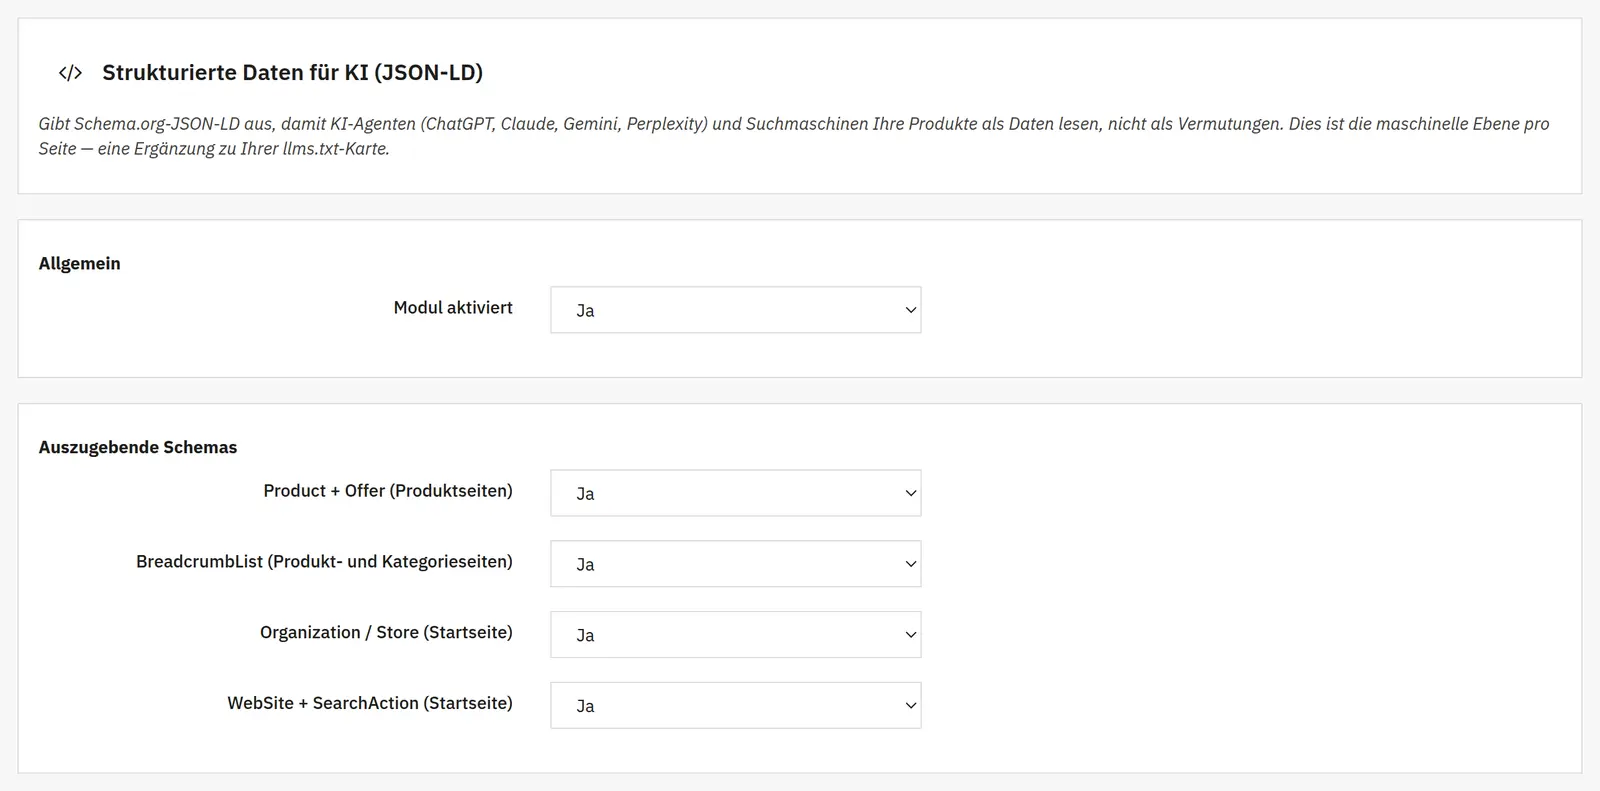Click the chevron arrow in Organization / Store select
This screenshot has width=1600, height=791.
[910, 635]
